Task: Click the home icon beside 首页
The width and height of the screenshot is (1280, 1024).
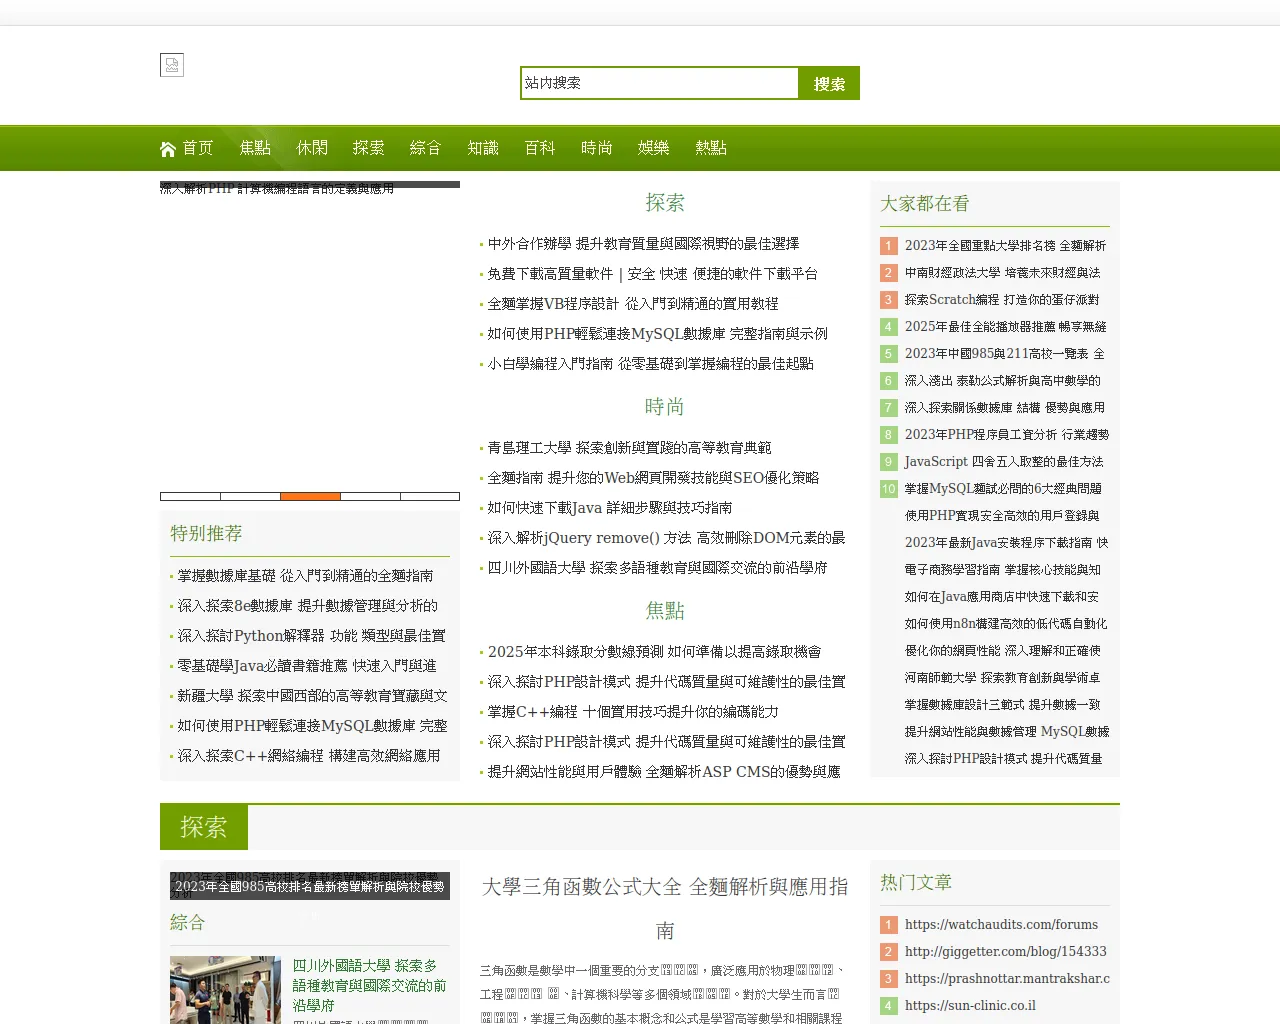Action: (168, 149)
